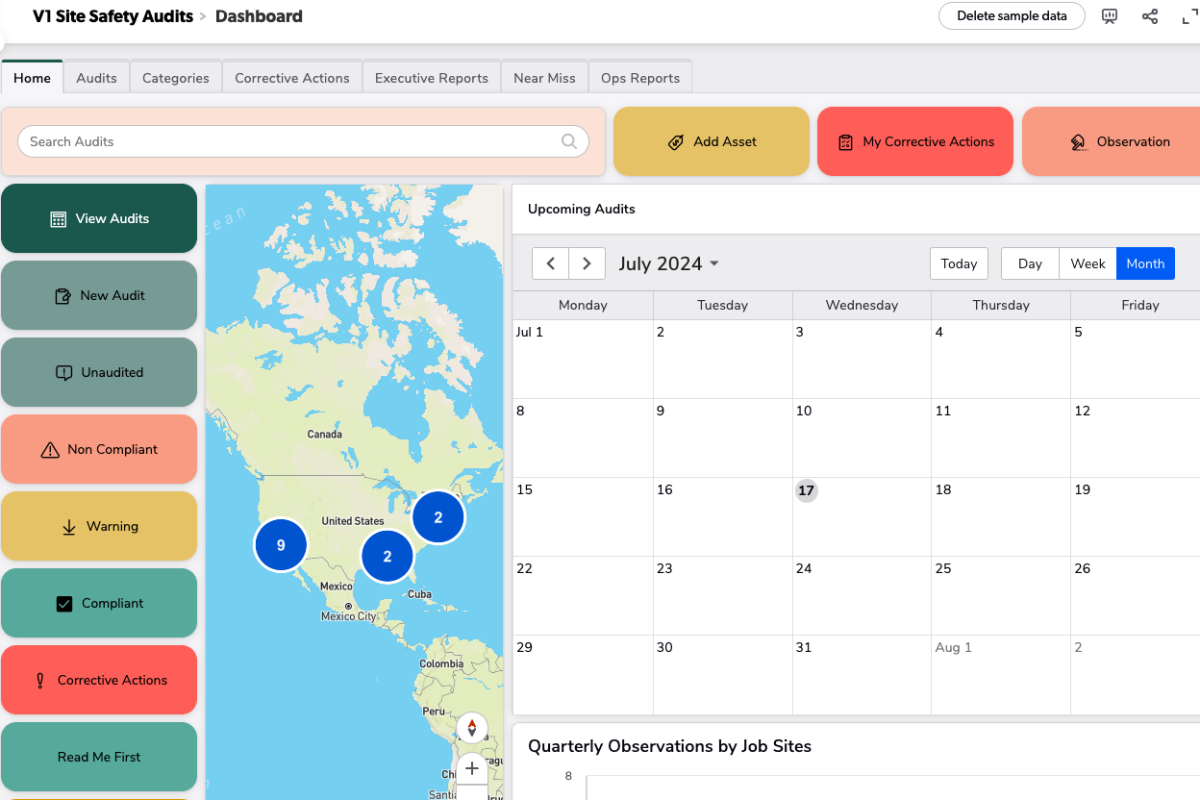Open the Non Compliant audits list
The width and height of the screenshot is (1200, 800).
coord(99,450)
